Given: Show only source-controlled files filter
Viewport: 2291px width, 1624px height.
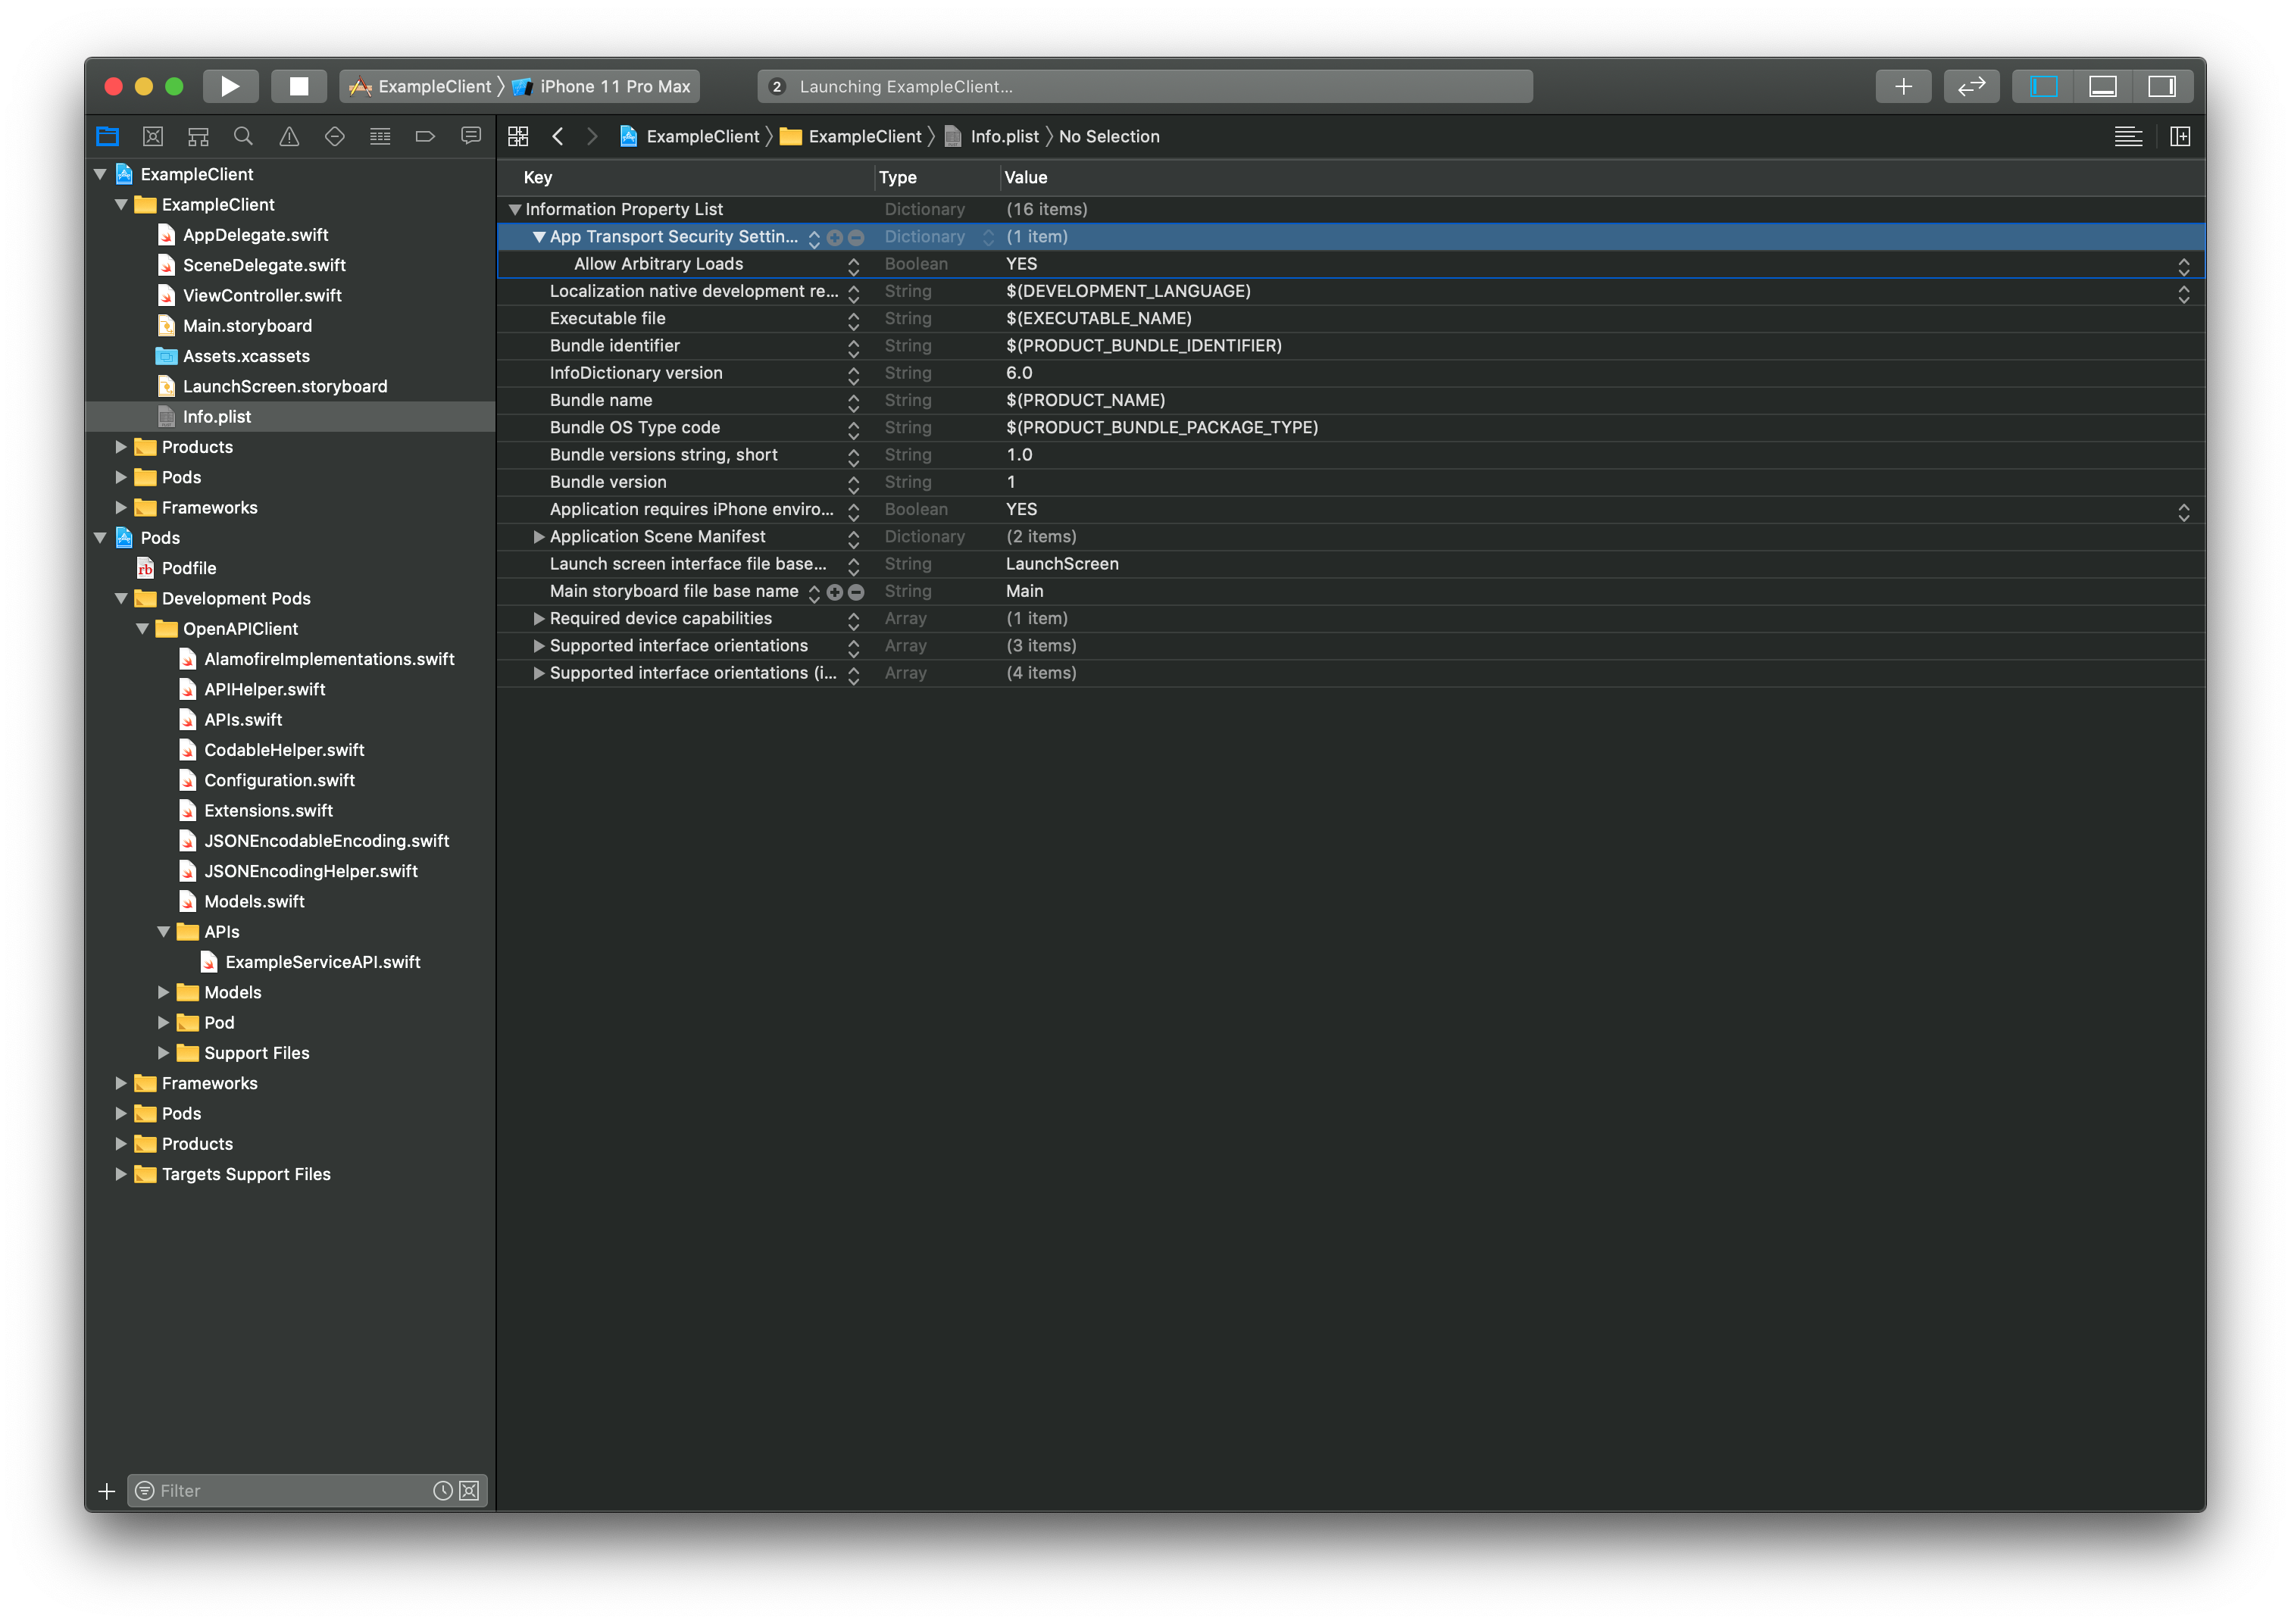Looking at the screenshot, I should pyautogui.click(x=469, y=1491).
